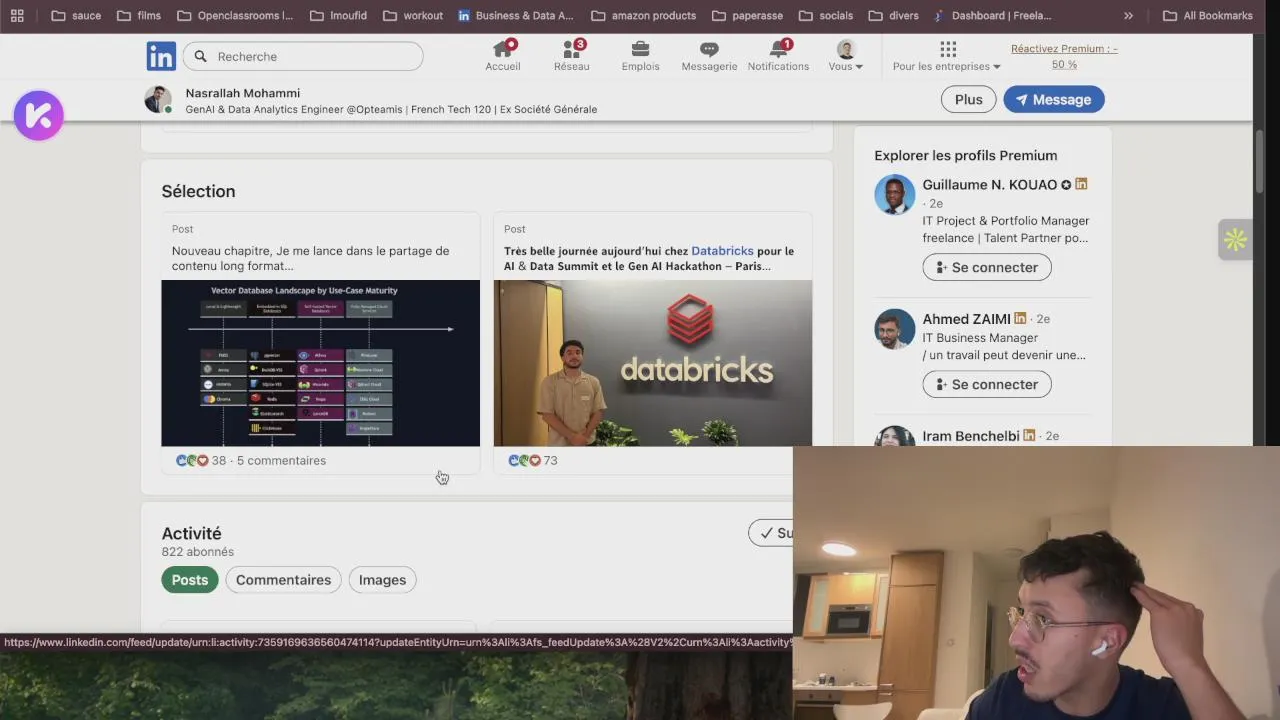Click the Plus button in profile header

(968, 99)
